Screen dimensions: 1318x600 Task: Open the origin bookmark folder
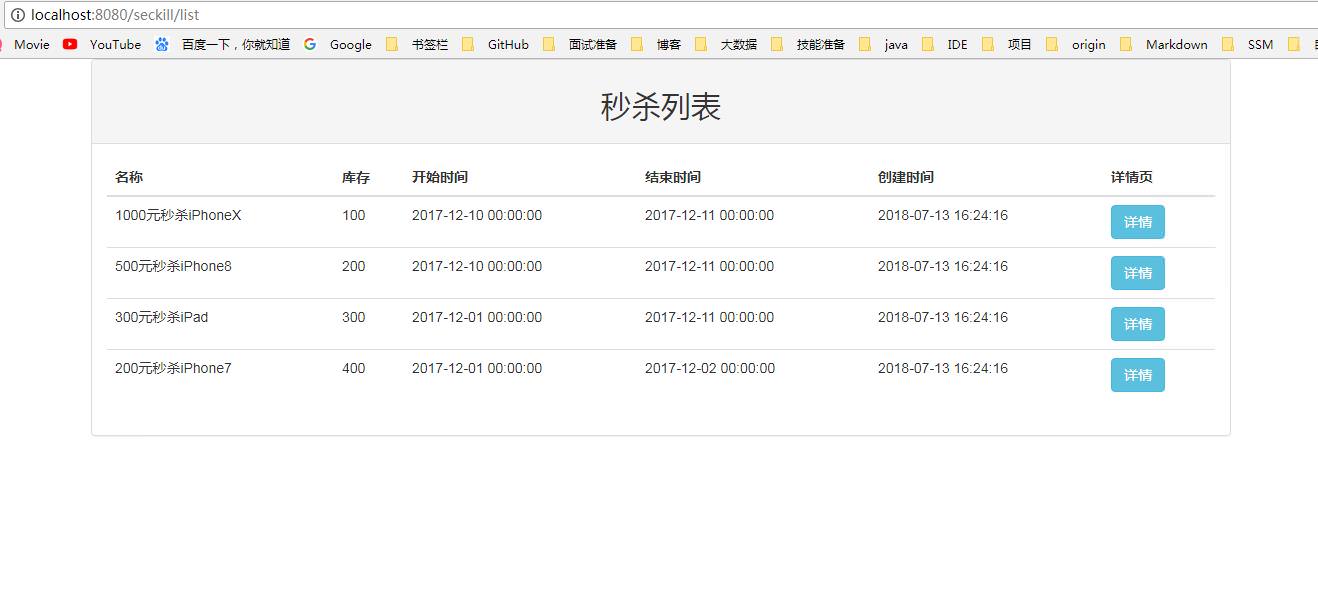click(x=1076, y=44)
